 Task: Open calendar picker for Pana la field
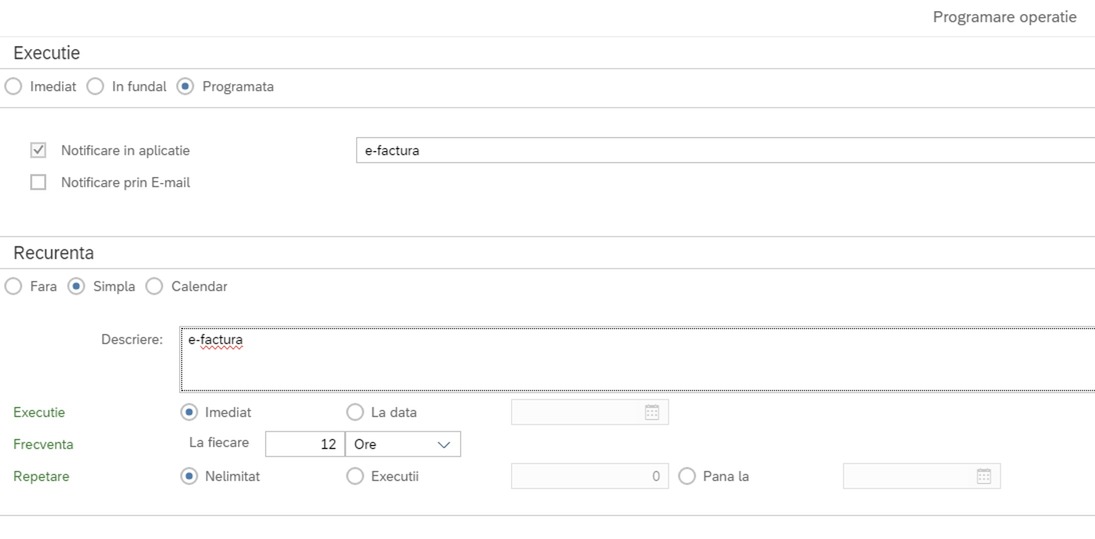(983, 476)
